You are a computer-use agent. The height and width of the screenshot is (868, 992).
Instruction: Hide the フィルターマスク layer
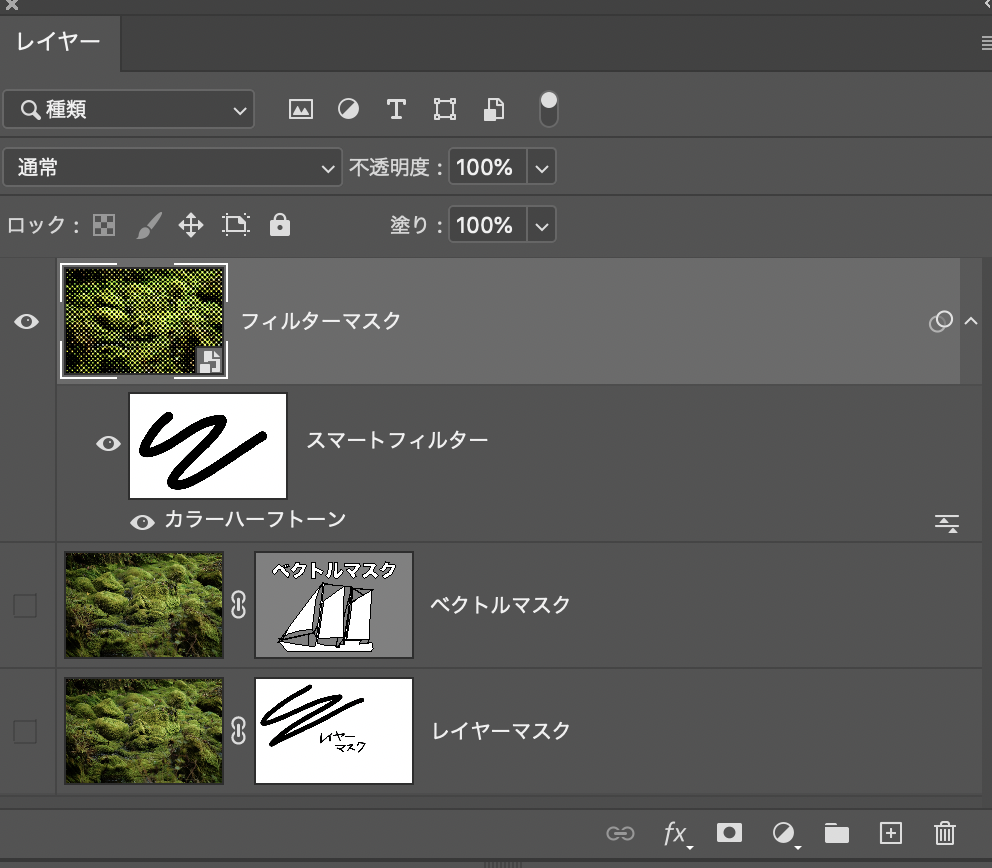point(27,322)
